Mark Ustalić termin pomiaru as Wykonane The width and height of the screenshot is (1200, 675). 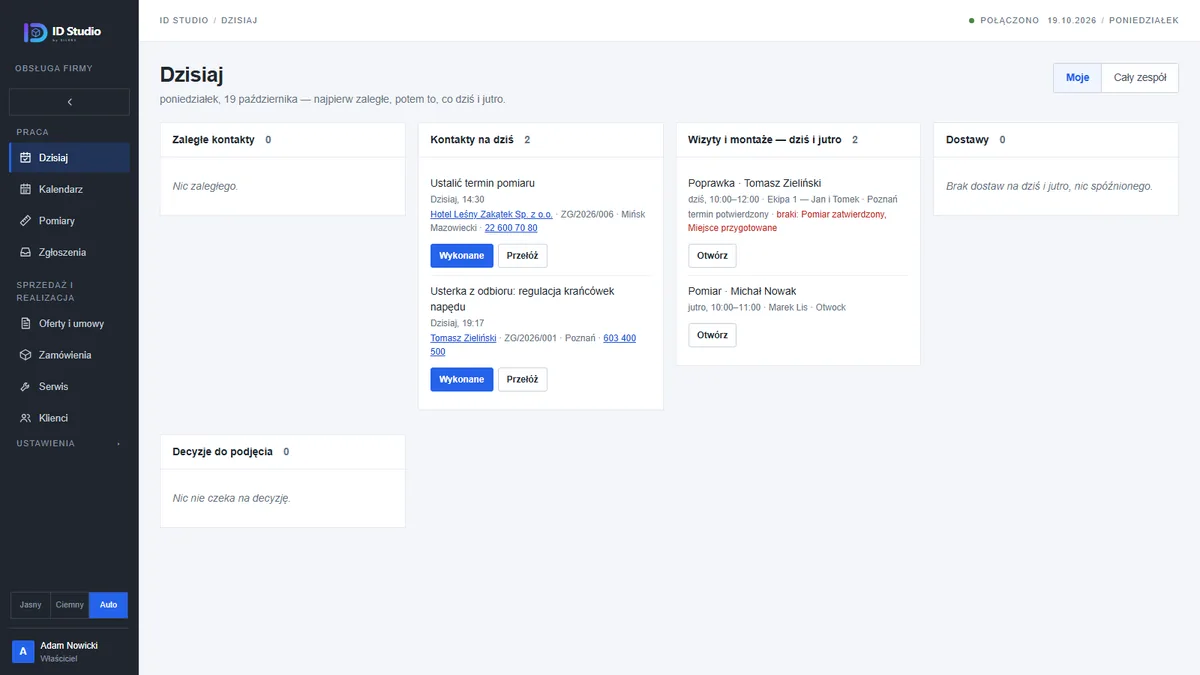coord(462,256)
